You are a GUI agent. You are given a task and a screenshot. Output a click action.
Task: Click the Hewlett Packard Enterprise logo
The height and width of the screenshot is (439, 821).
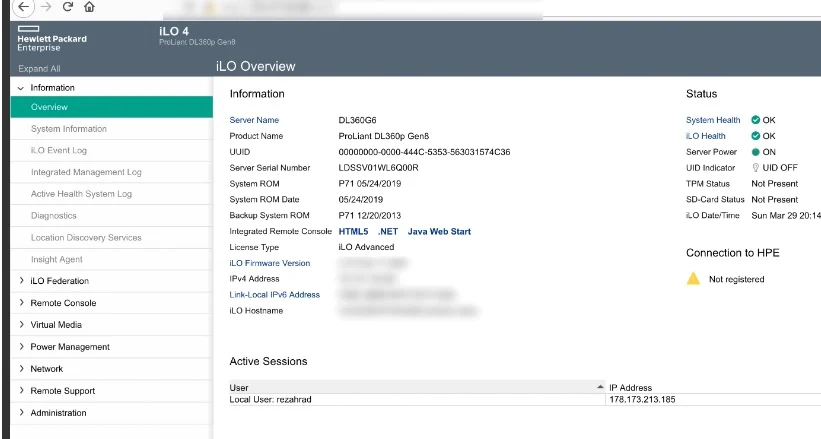52,38
